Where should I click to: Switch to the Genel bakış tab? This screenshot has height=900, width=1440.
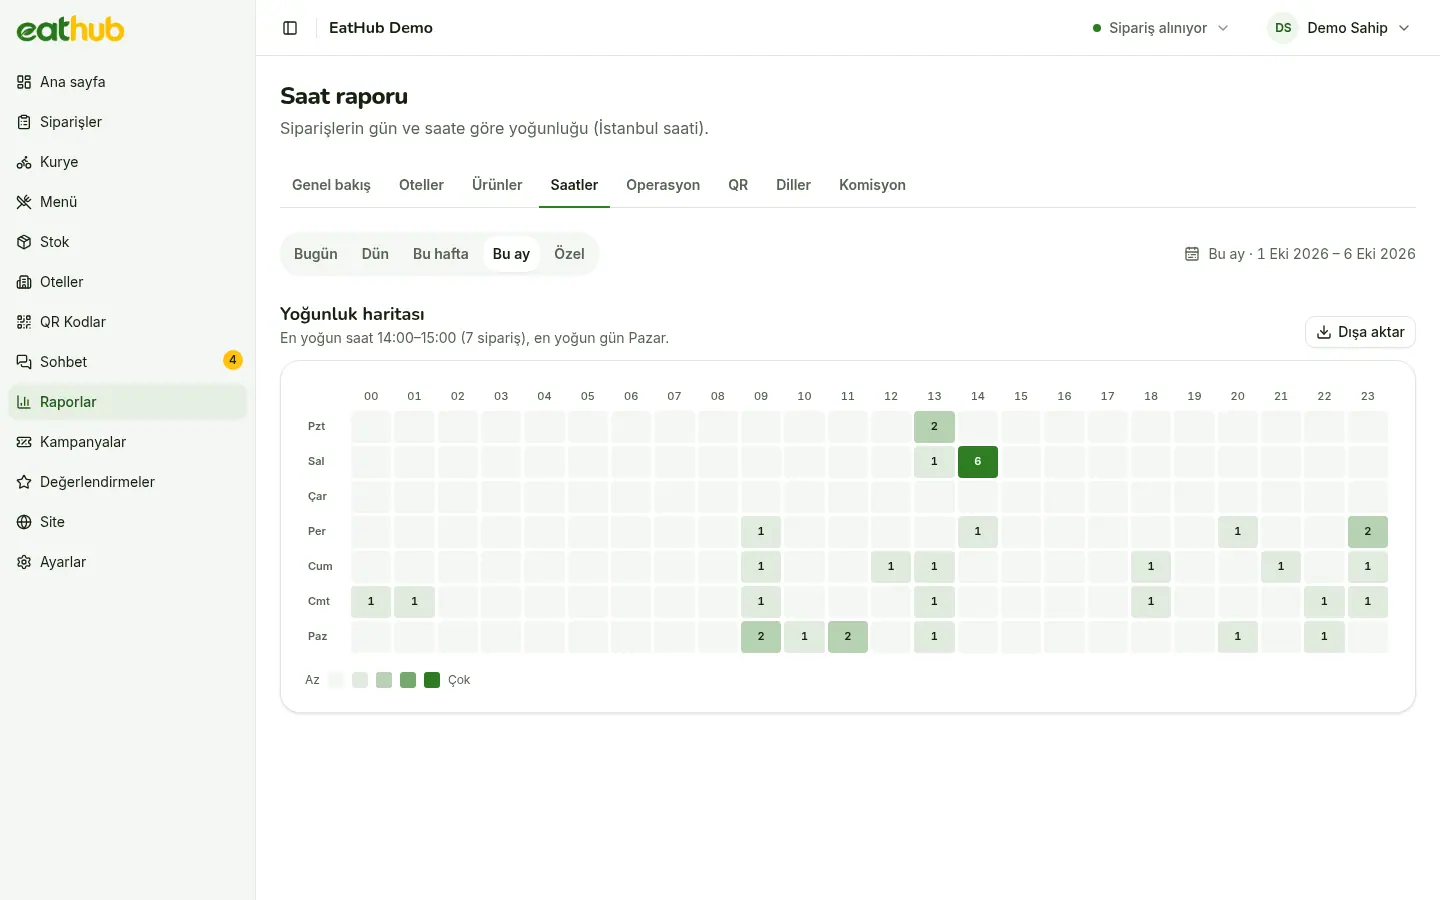coord(331,185)
